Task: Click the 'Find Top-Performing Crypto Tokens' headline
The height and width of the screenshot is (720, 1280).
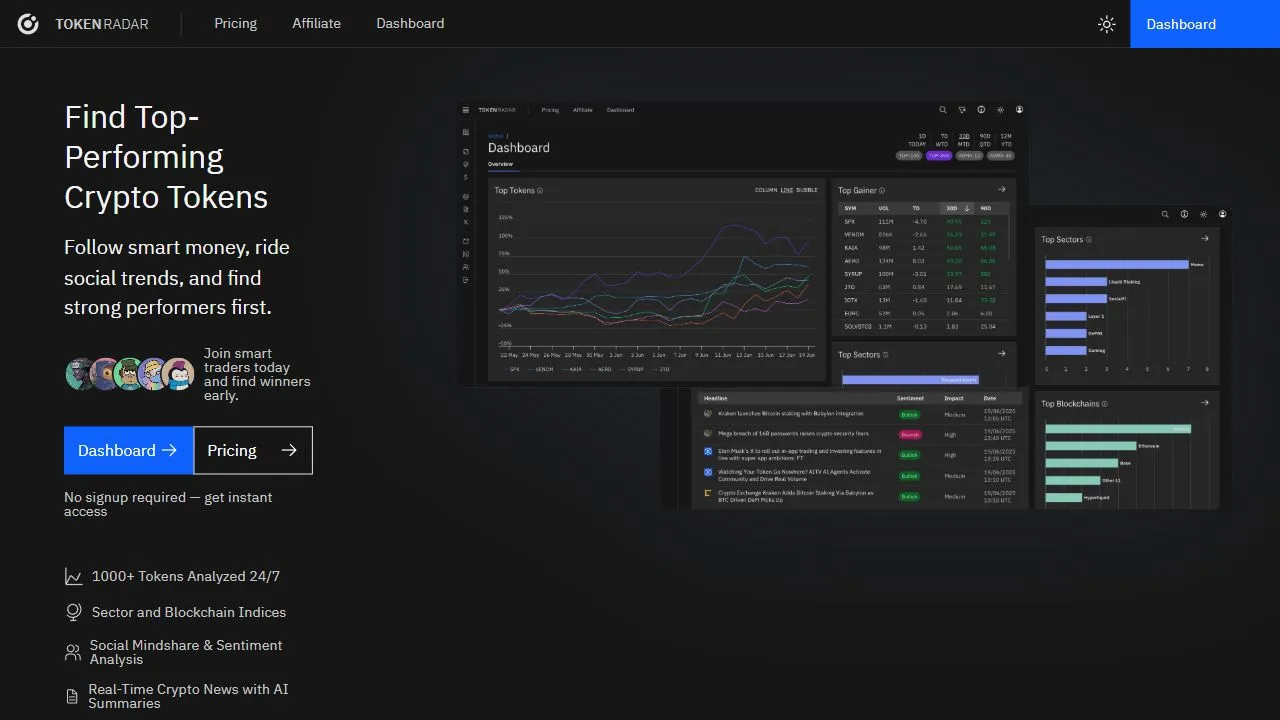Action: point(166,157)
